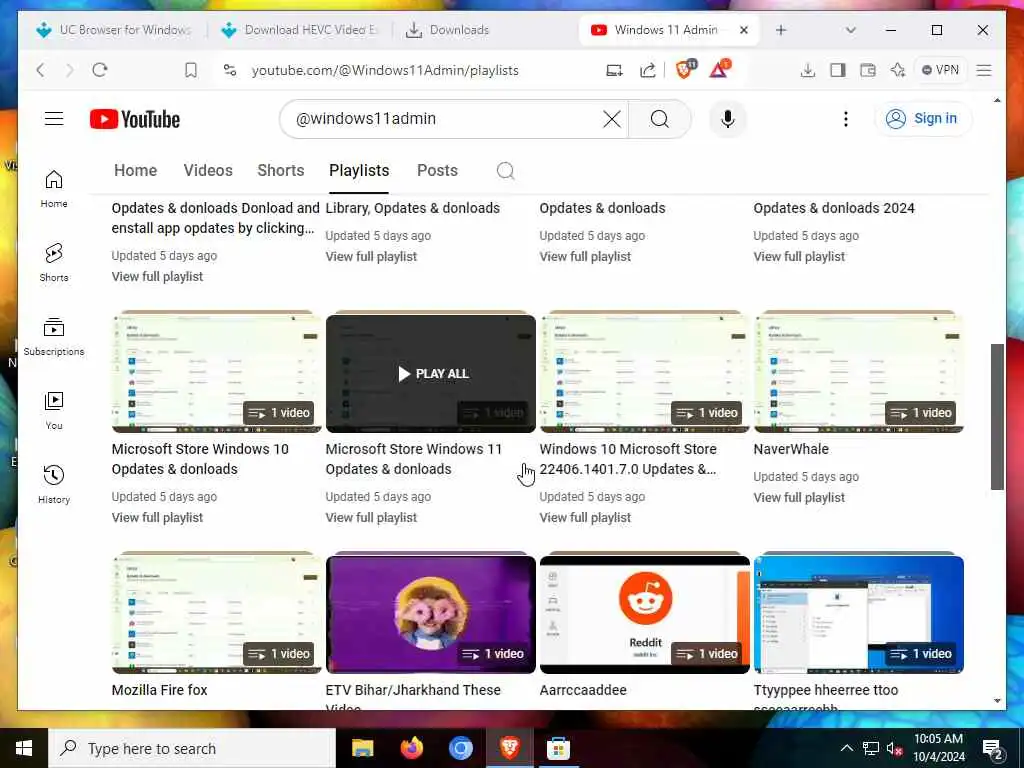Open the Microsoft Store Windows 10 playlist thumbnail

pyautogui.click(x=217, y=372)
